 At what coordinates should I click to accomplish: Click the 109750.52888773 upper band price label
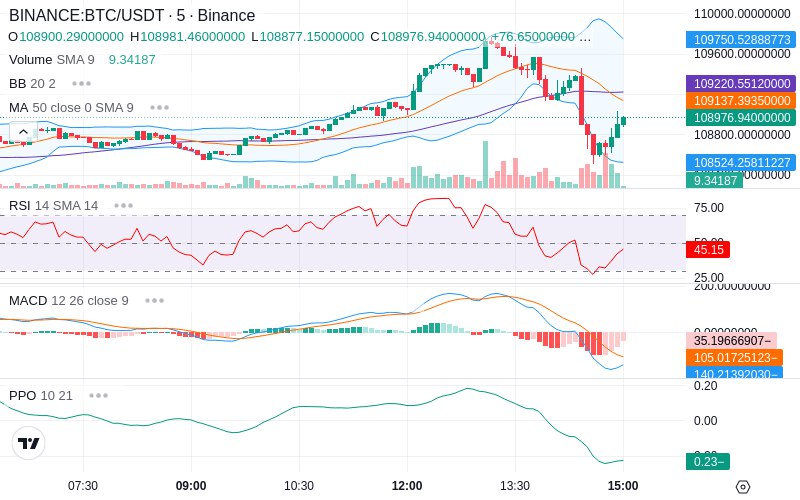[741, 39]
